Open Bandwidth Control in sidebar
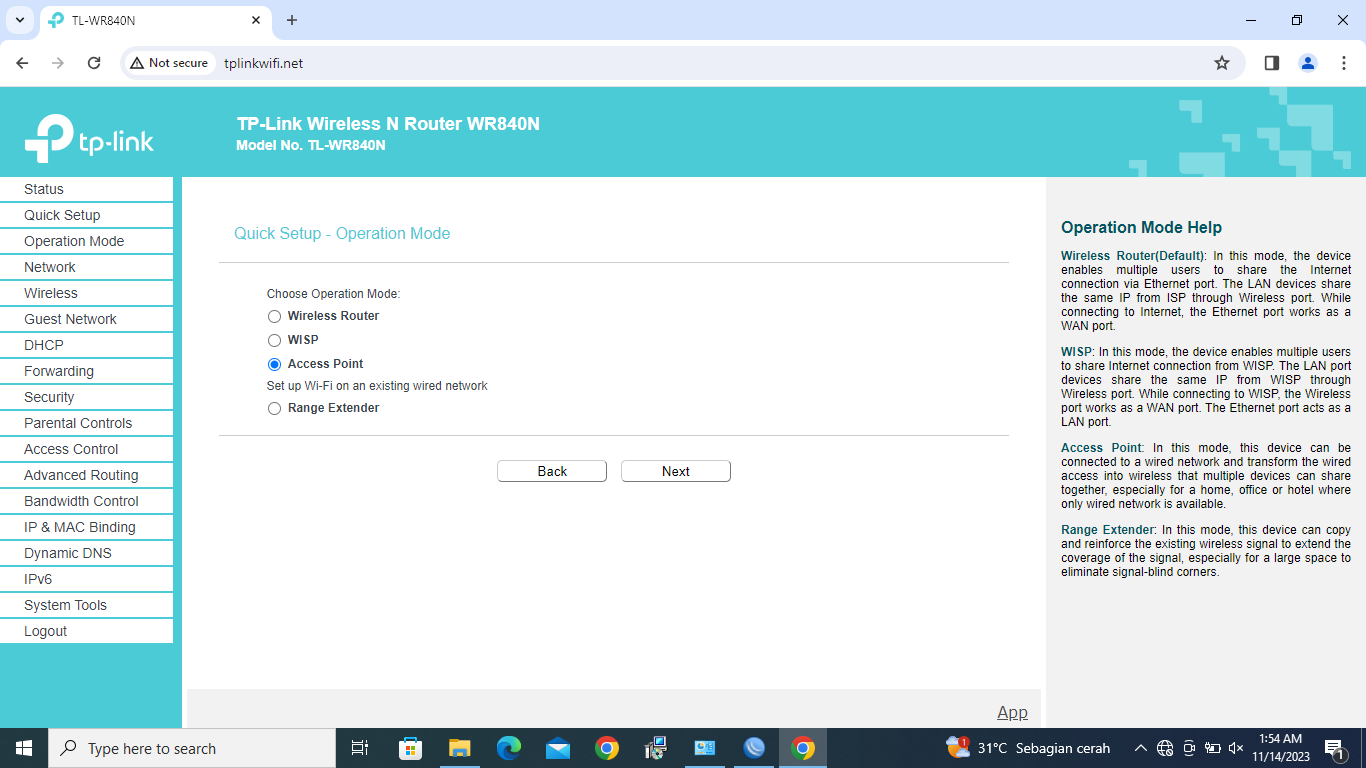The width and height of the screenshot is (1366, 768). point(86,501)
